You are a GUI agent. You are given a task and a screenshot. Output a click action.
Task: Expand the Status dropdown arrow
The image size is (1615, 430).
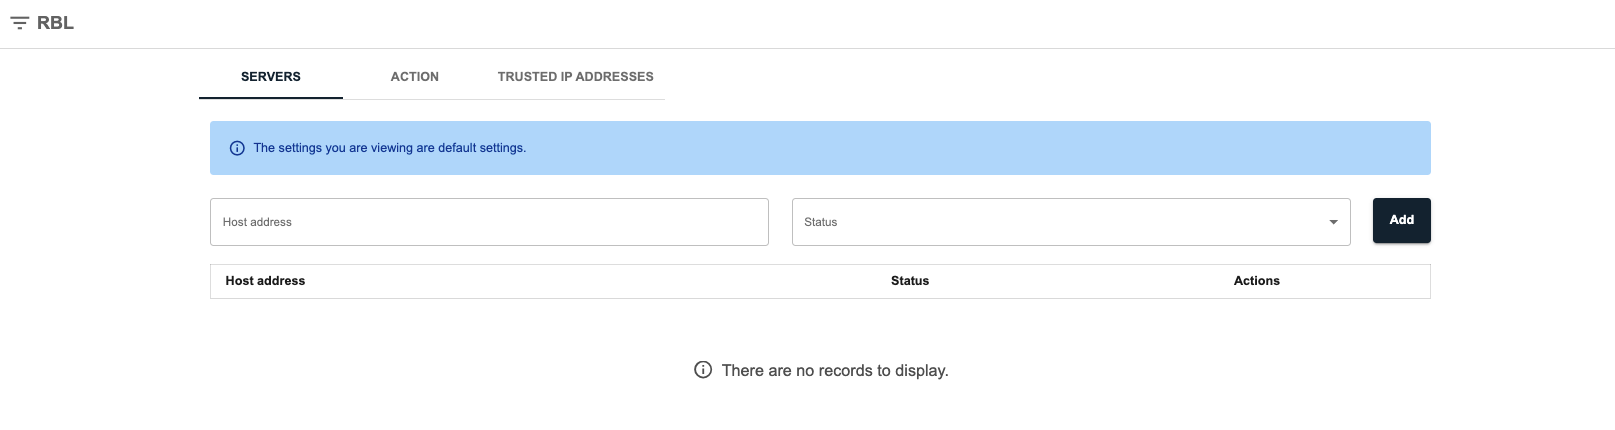tap(1333, 222)
